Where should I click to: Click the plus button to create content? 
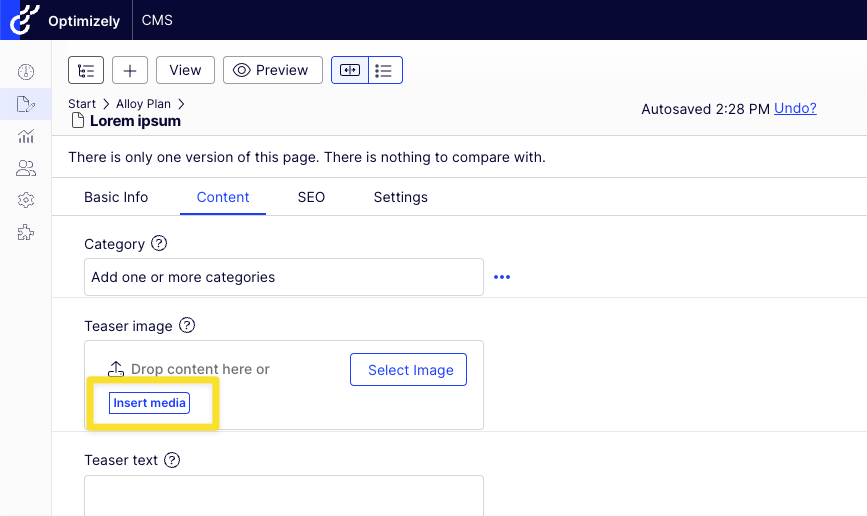tap(130, 70)
